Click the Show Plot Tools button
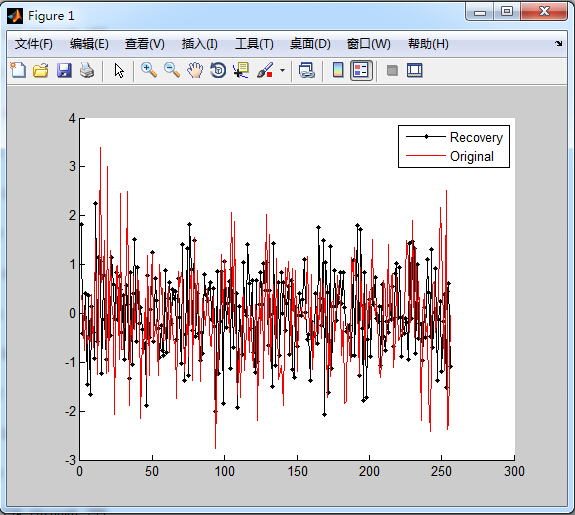Viewport: 575px width, 515px height. (415, 70)
